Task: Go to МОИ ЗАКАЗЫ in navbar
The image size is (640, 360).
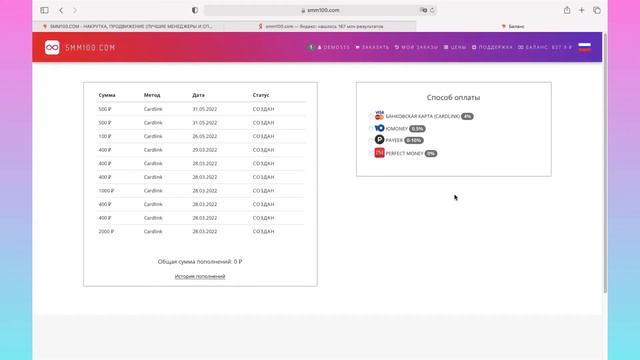Action: pyautogui.click(x=416, y=47)
